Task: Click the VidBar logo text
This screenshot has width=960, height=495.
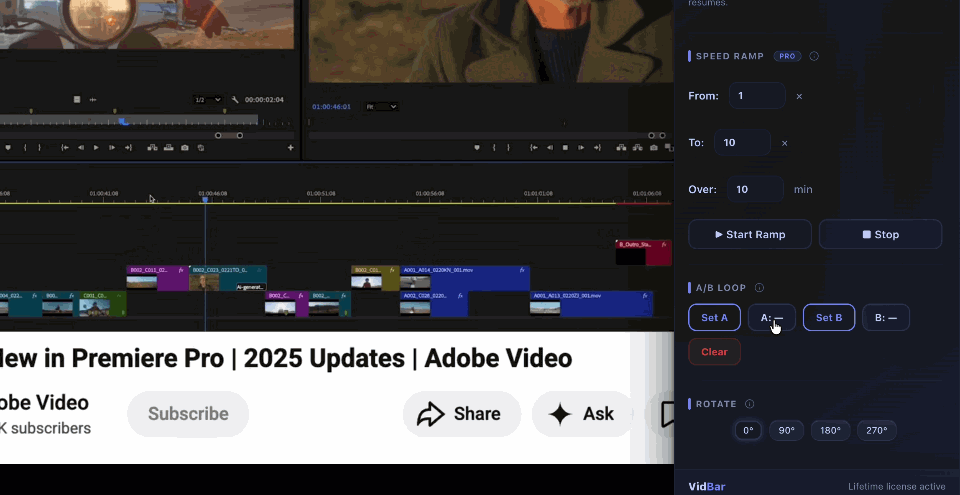Action: coord(707,487)
